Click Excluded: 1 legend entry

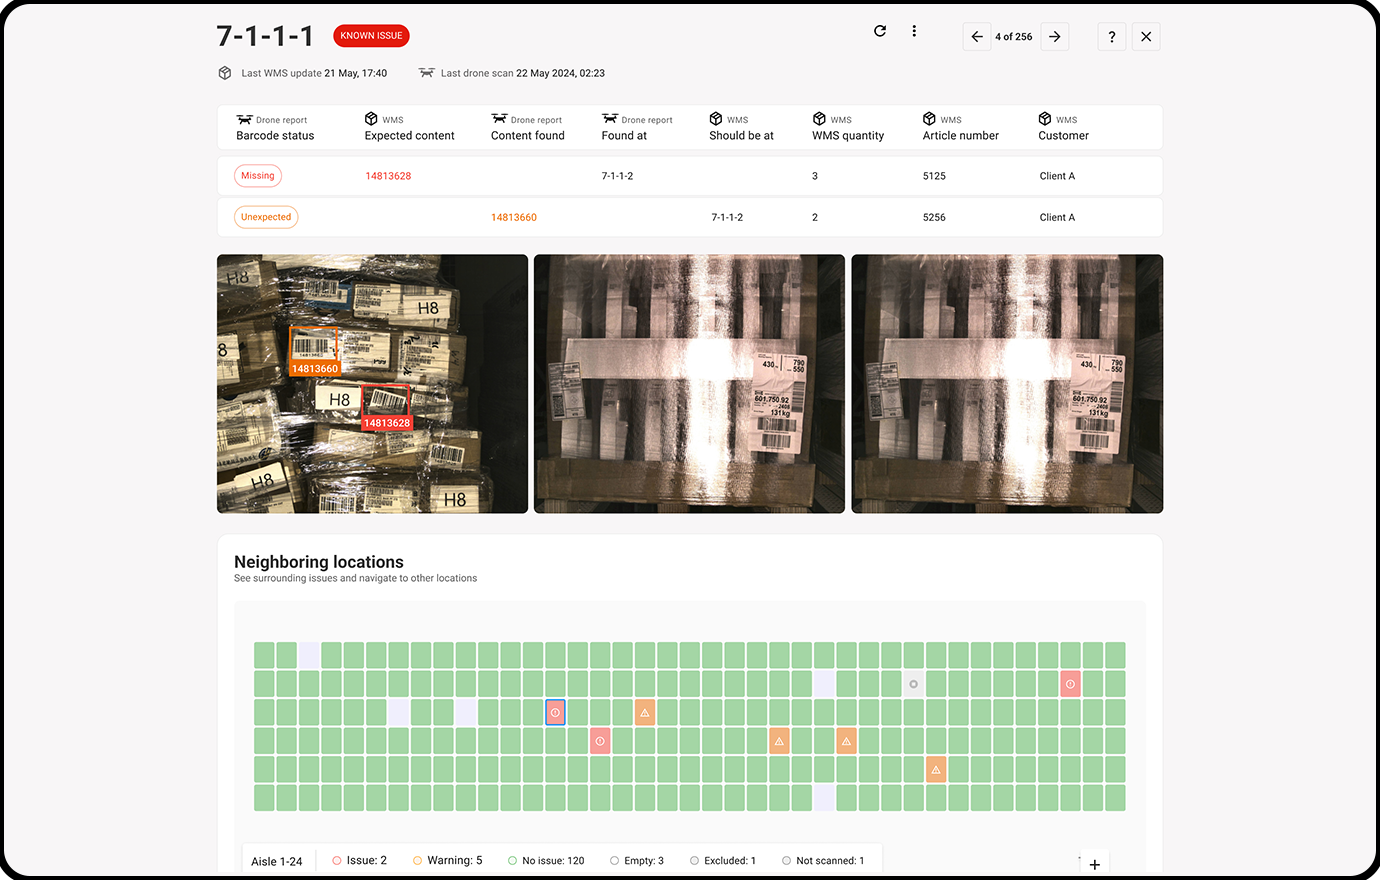[x=722, y=860]
